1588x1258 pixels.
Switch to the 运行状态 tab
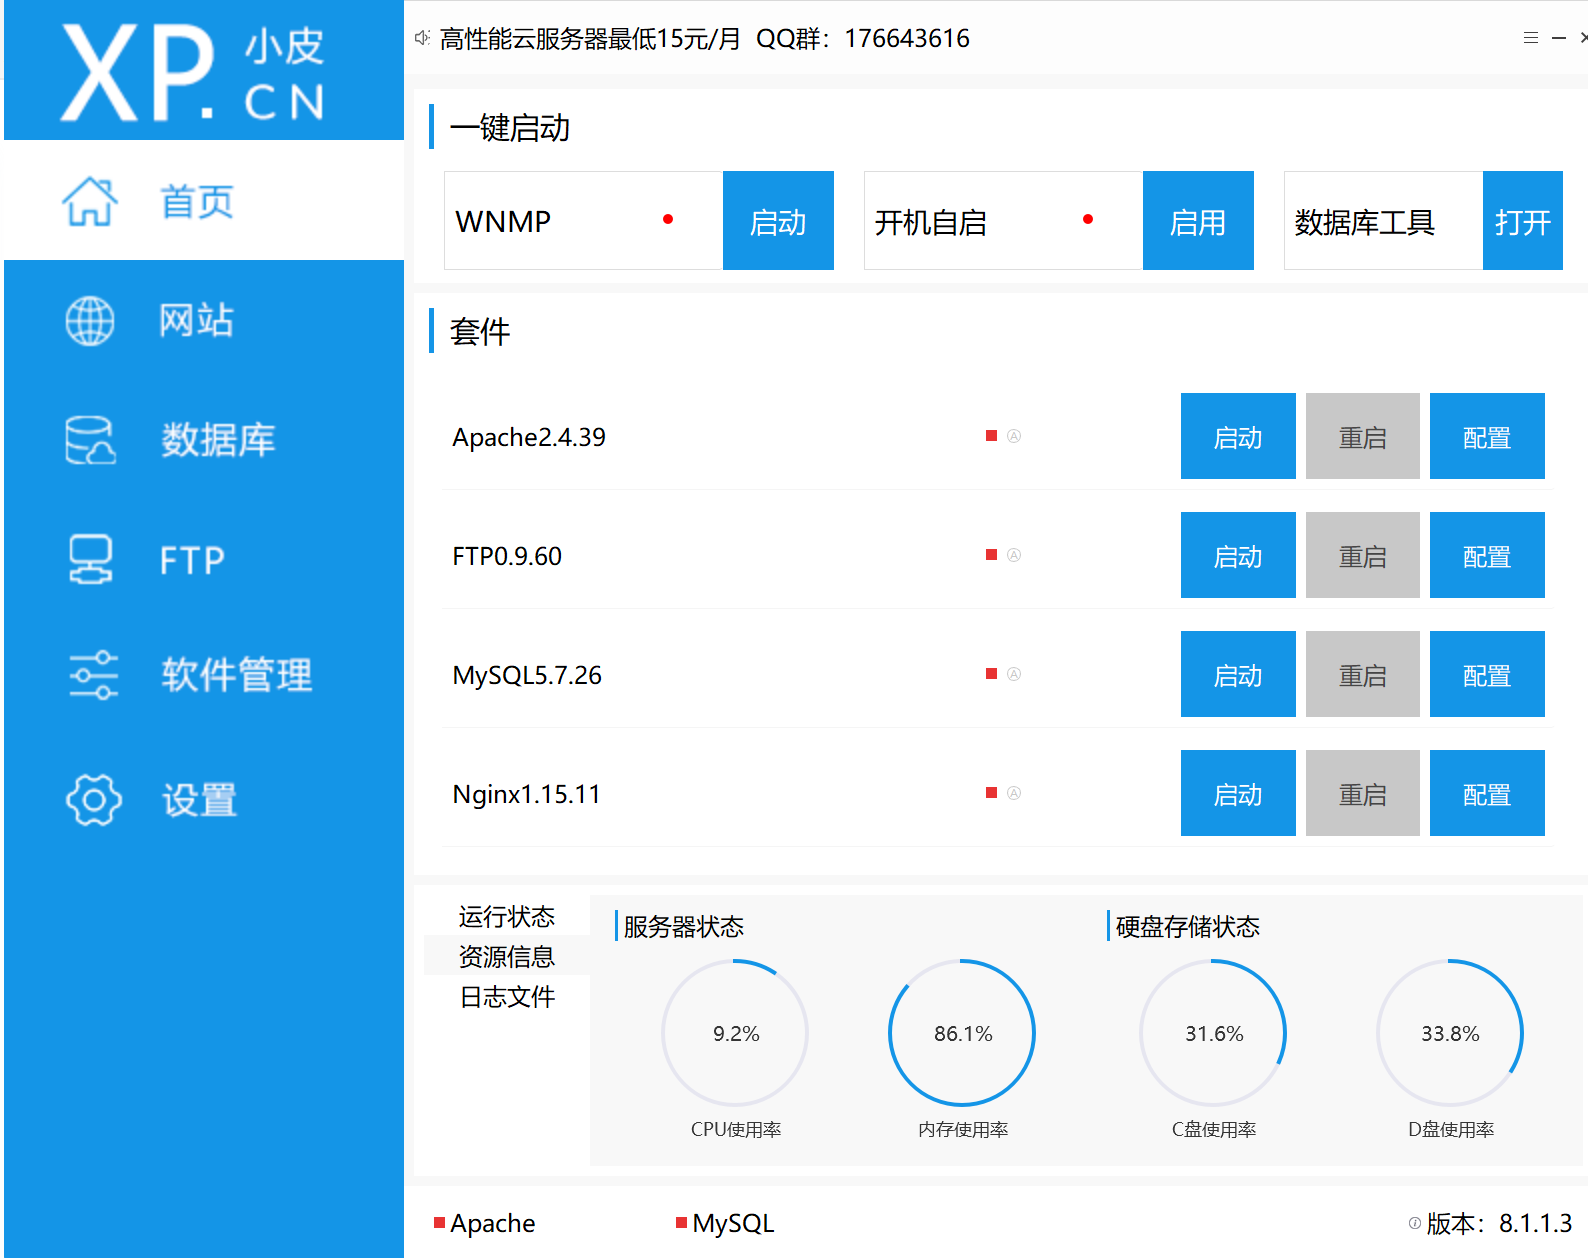(x=507, y=916)
